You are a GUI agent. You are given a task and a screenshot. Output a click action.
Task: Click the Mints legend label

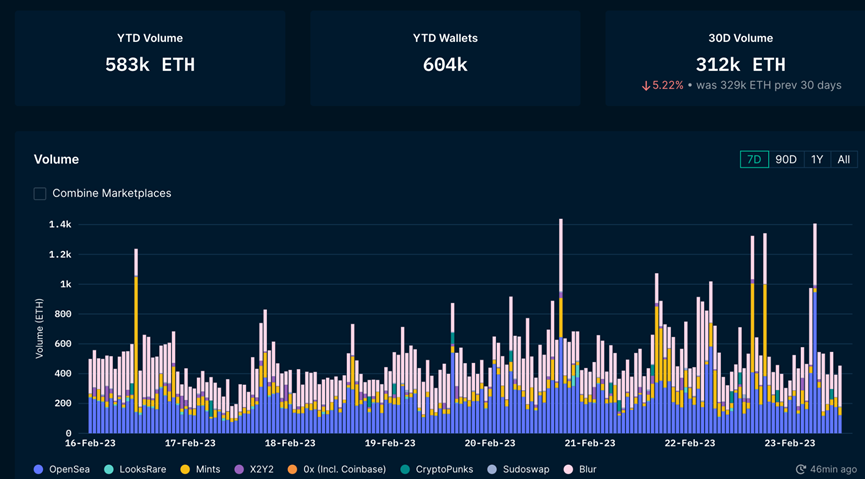207,470
